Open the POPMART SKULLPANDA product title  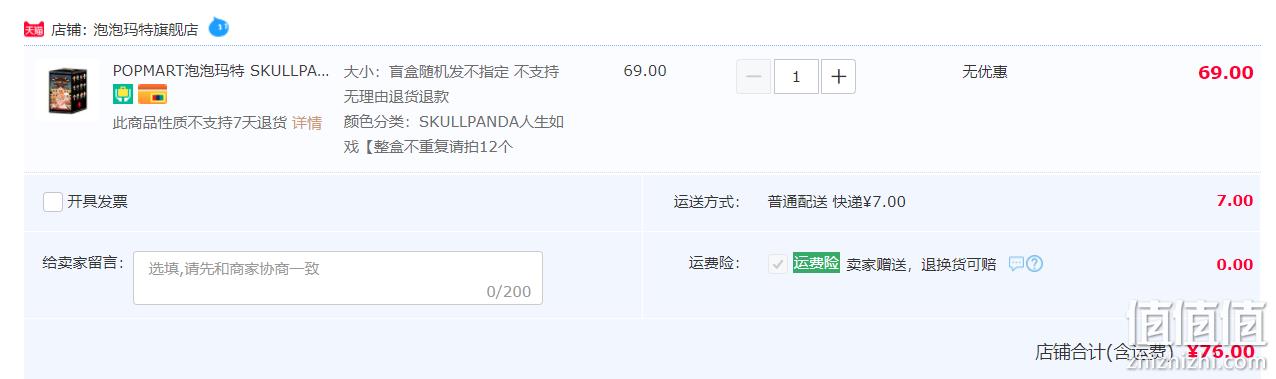pyautogui.click(x=221, y=71)
